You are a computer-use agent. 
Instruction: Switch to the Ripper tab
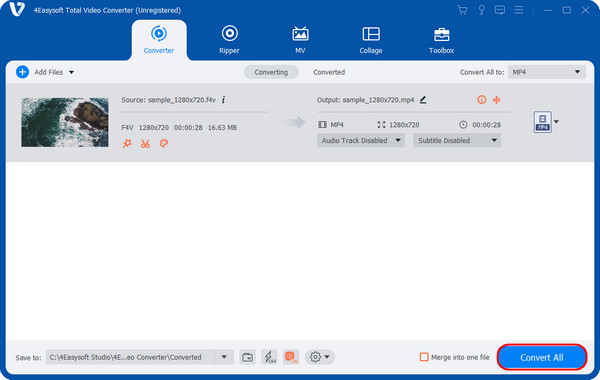[x=229, y=40]
